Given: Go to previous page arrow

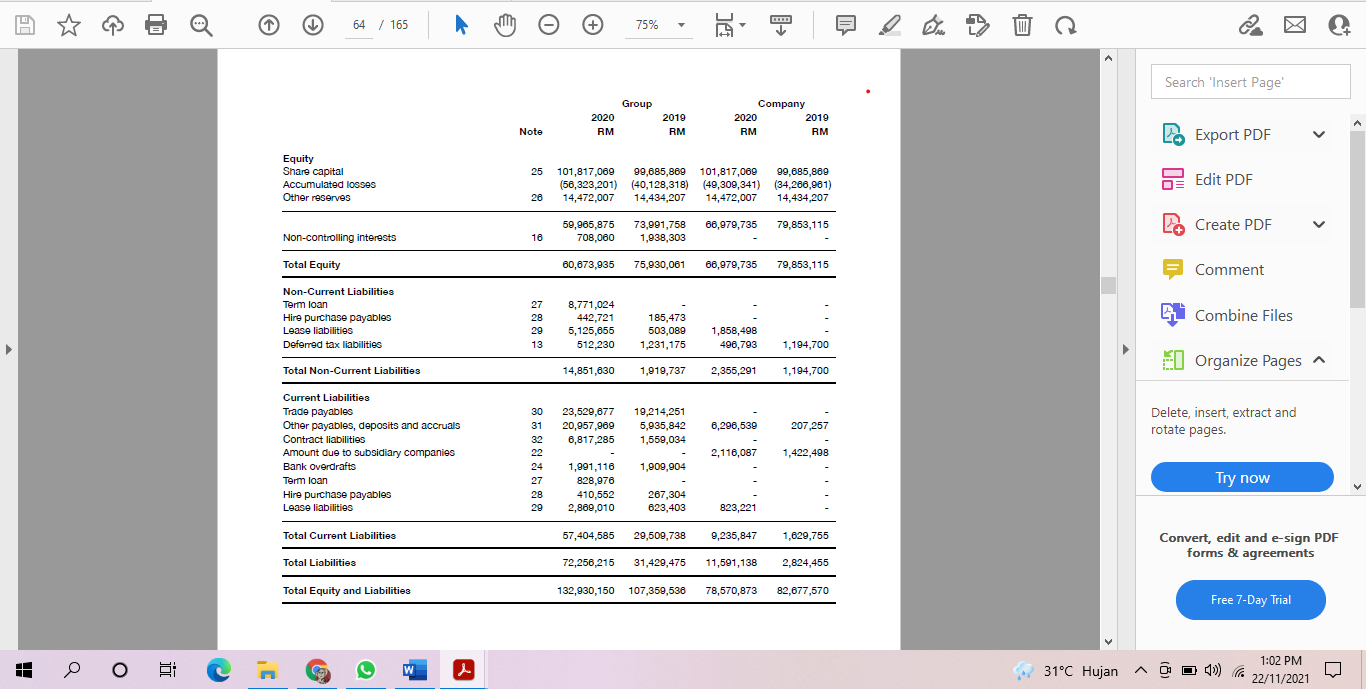Looking at the screenshot, I should click(x=269, y=25).
